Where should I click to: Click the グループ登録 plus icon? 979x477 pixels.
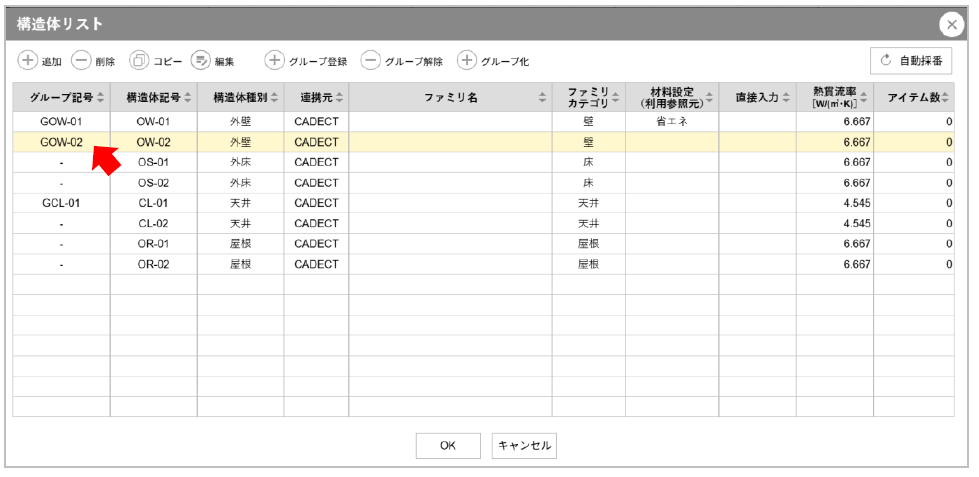[x=274, y=61]
